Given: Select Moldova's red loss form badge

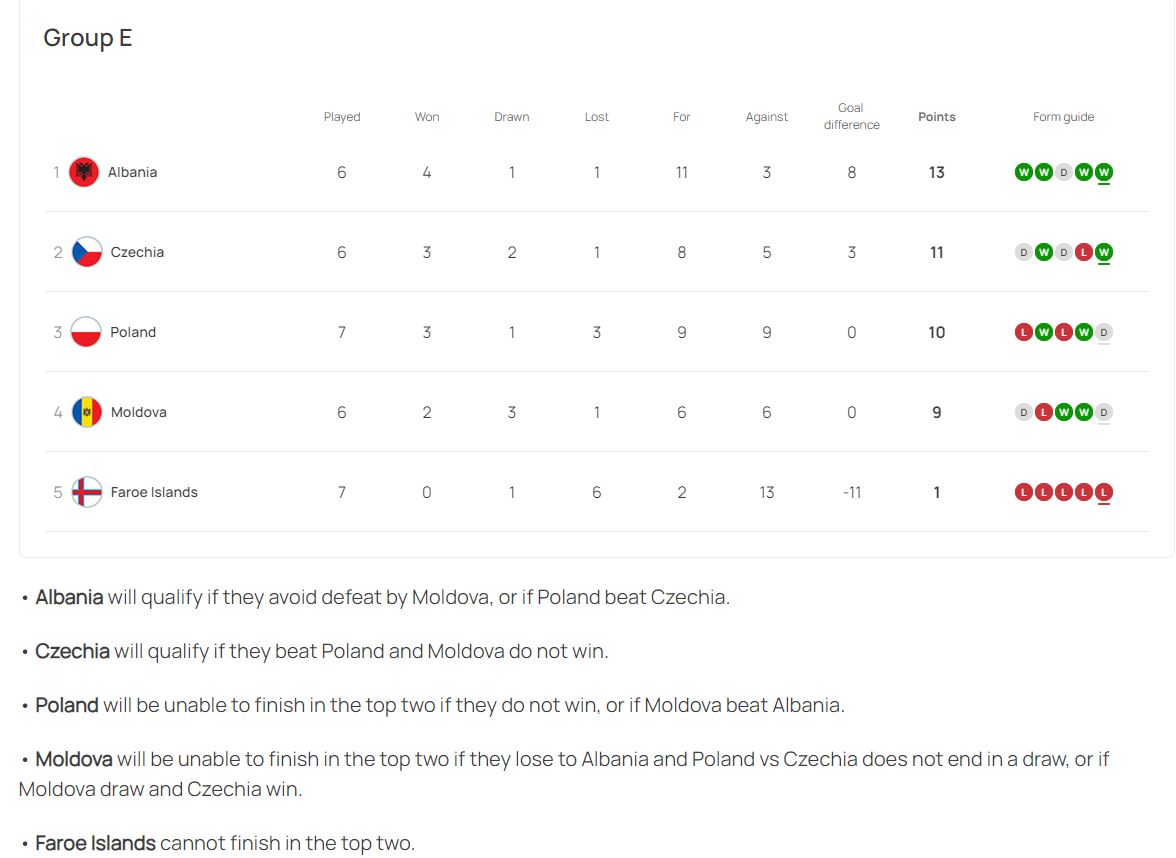Looking at the screenshot, I should pos(1043,412).
